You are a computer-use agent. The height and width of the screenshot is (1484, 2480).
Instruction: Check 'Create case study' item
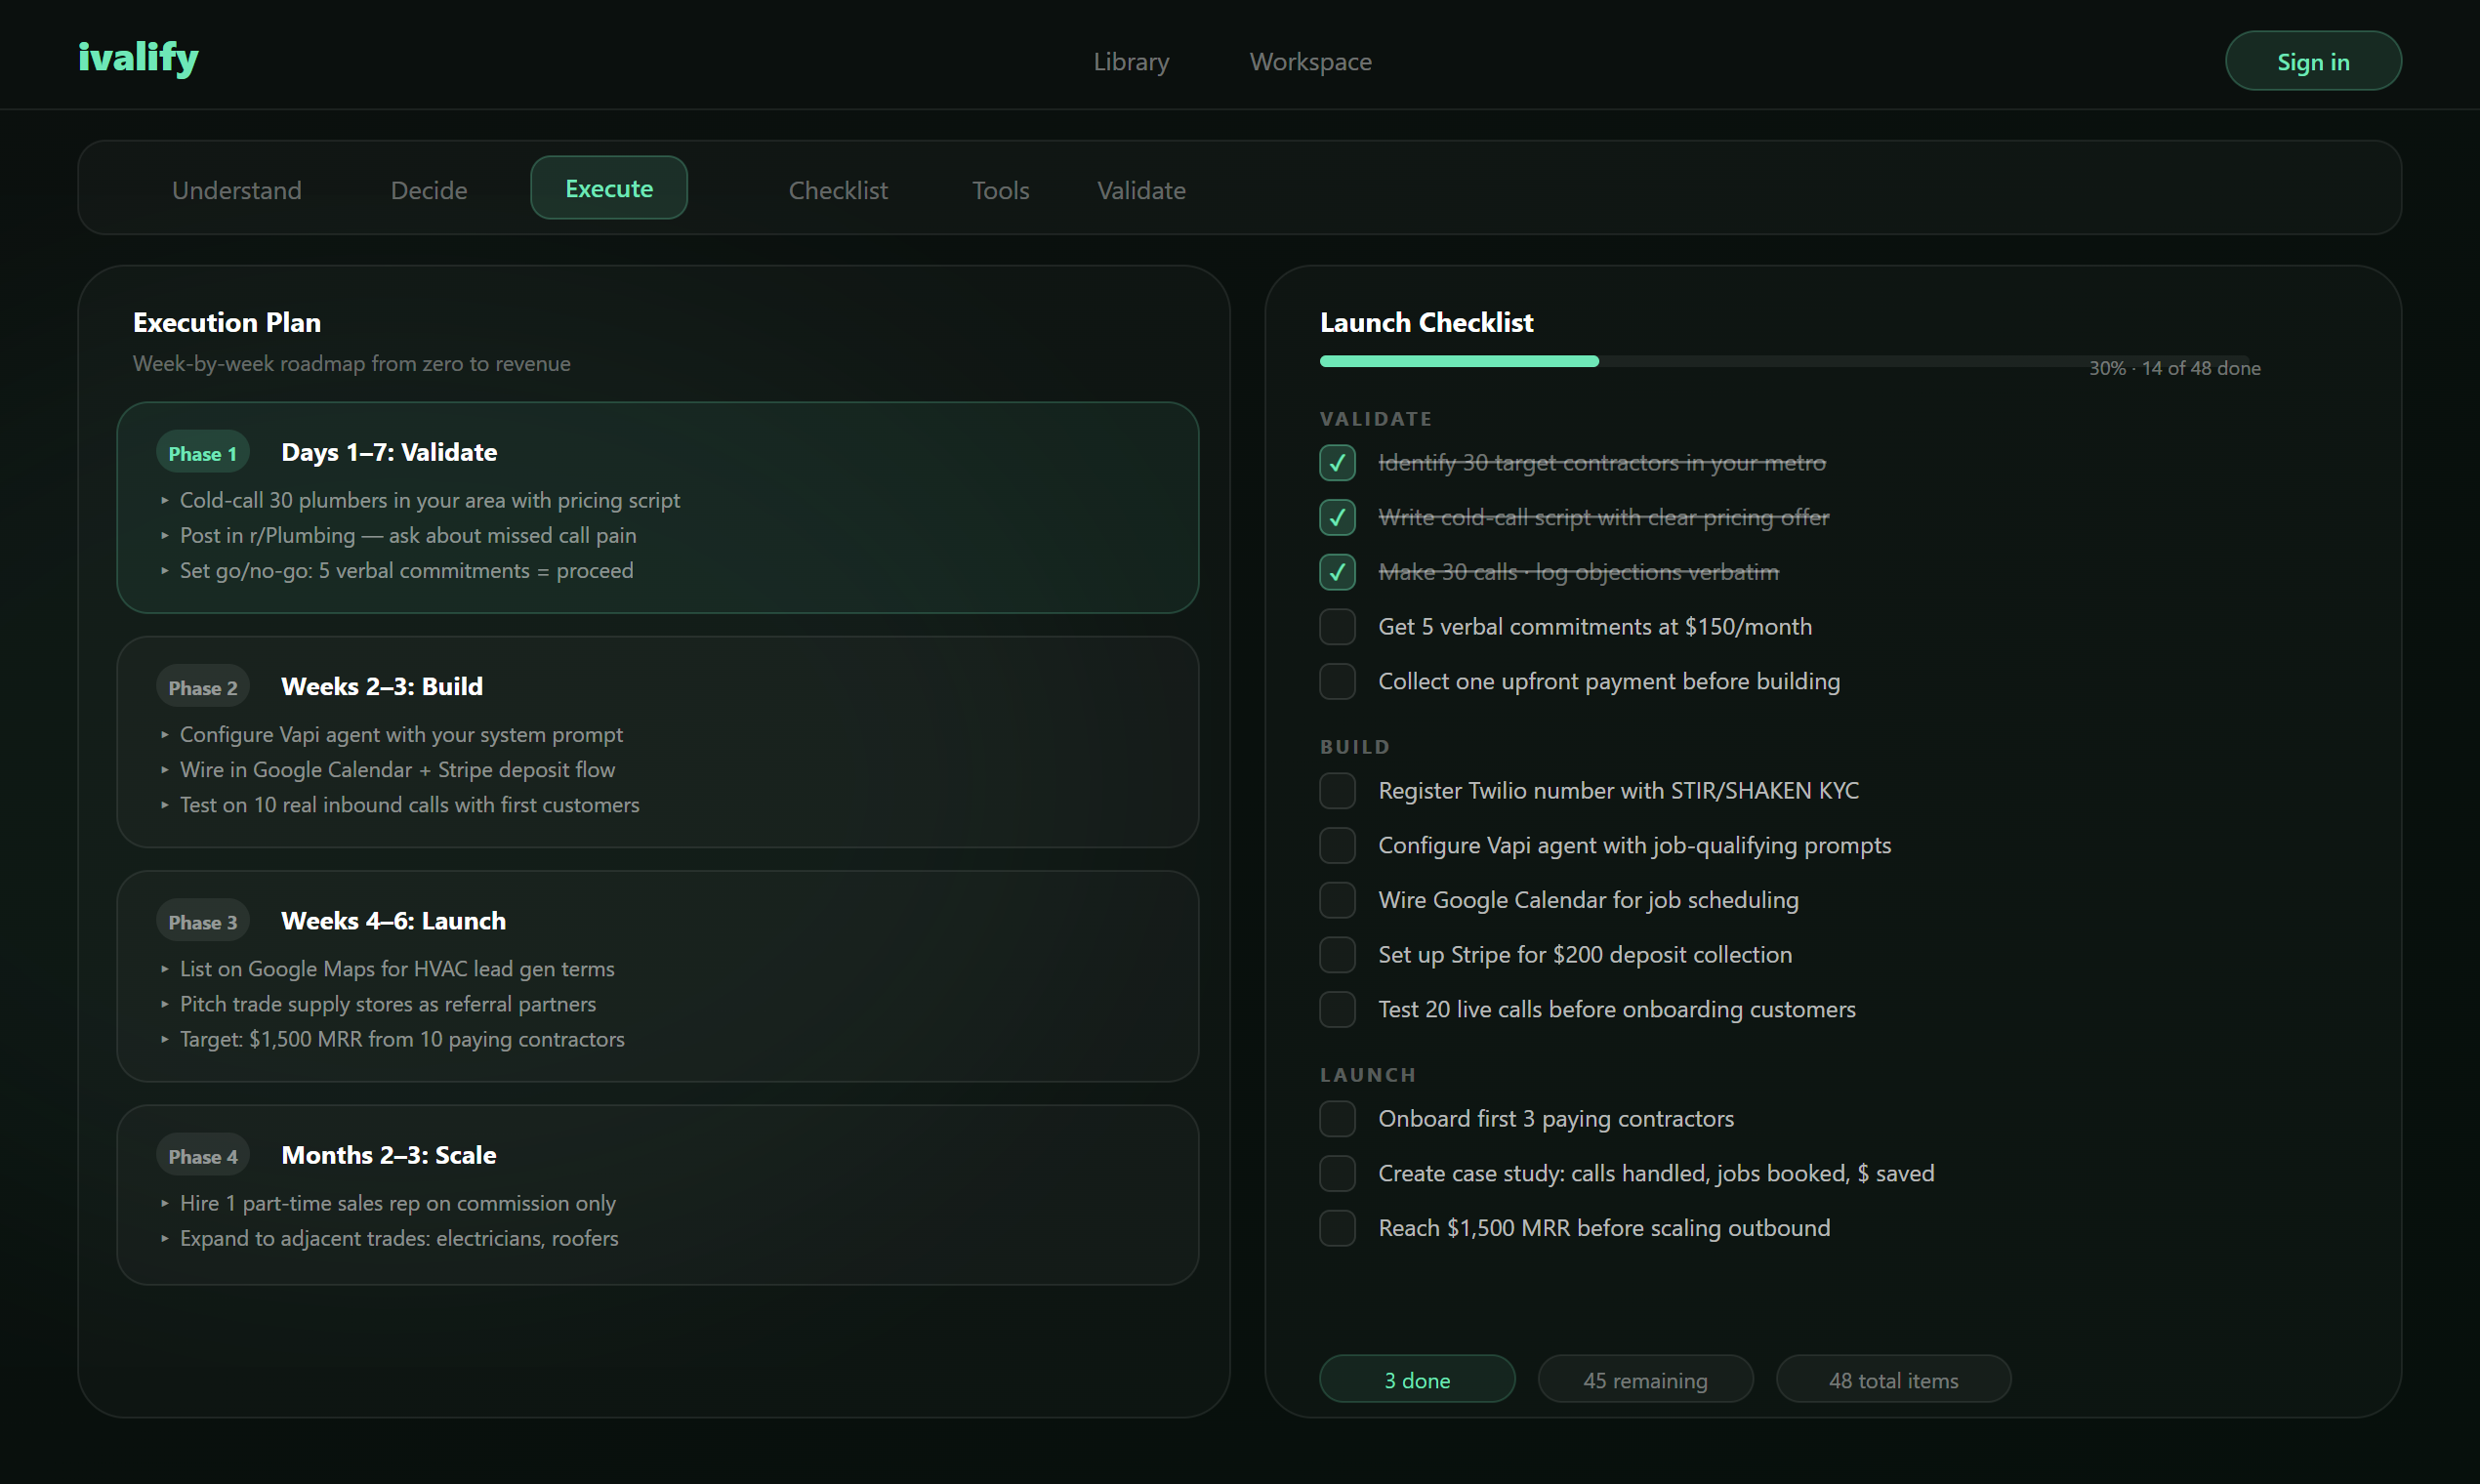pos(1337,1174)
